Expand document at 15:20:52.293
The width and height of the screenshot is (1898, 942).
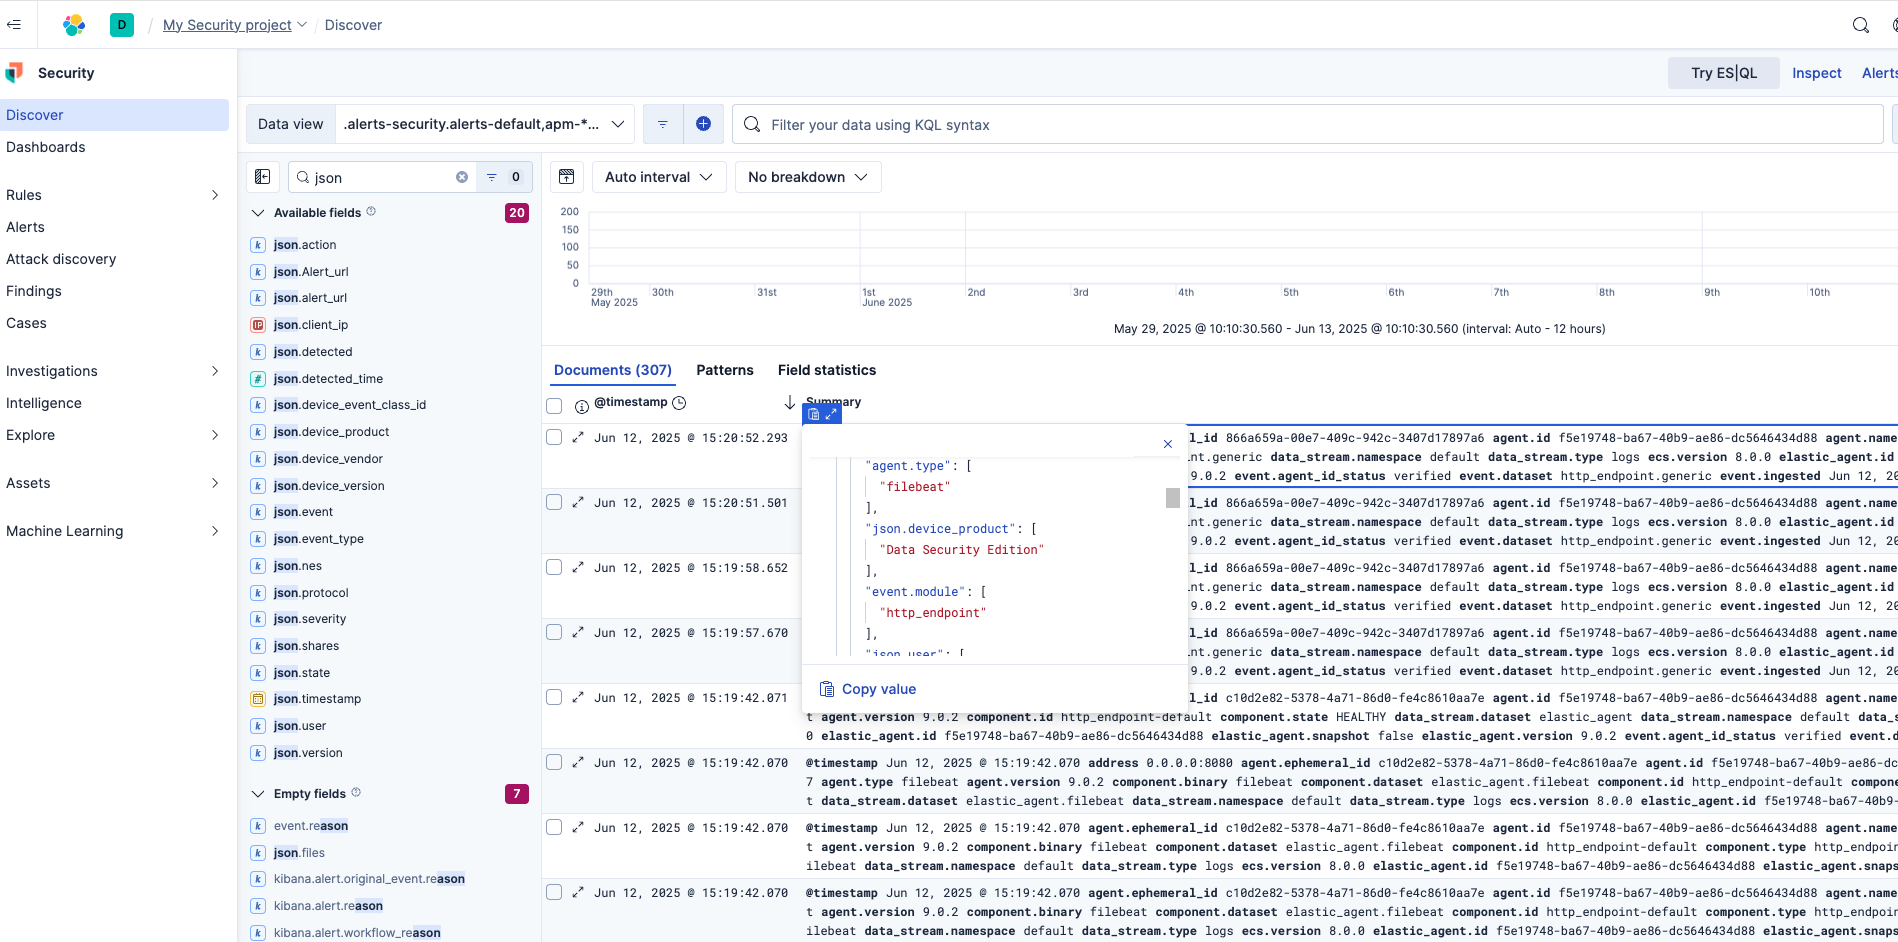coord(578,437)
